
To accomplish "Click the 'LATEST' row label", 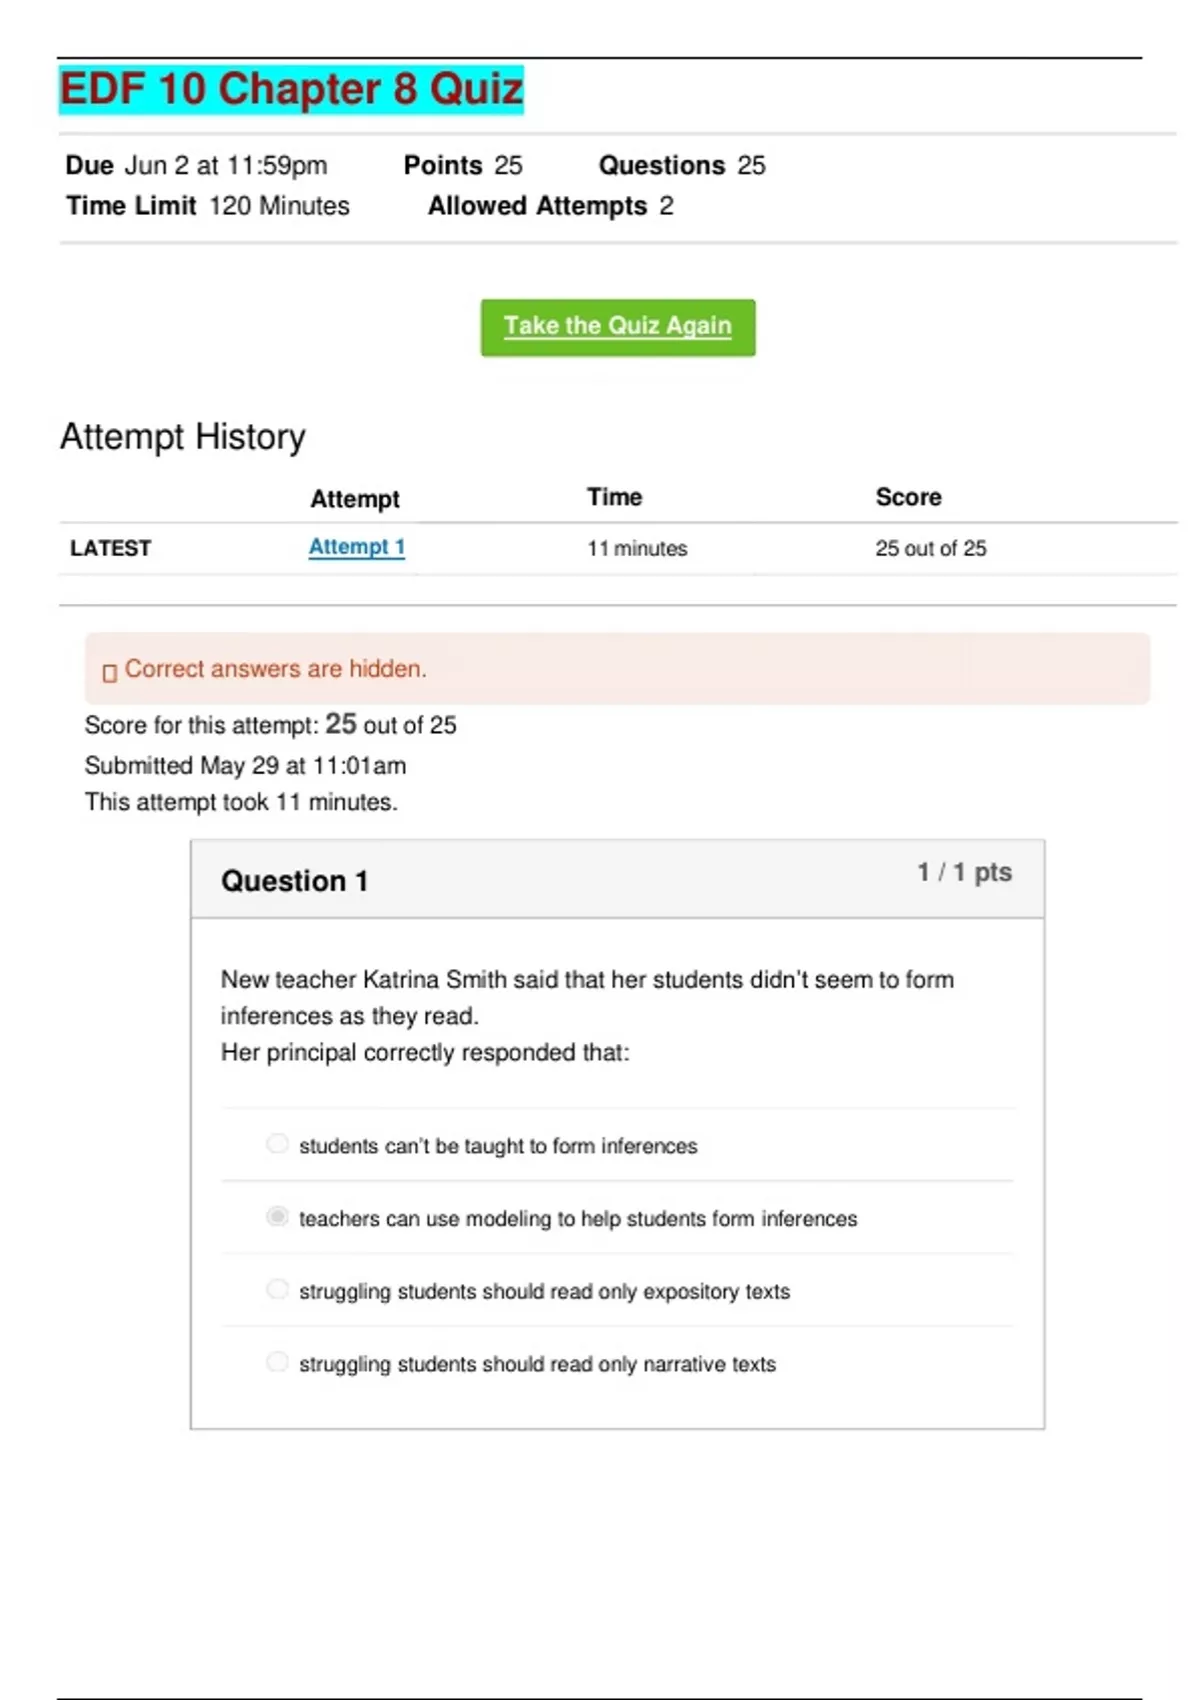I will 110,548.
